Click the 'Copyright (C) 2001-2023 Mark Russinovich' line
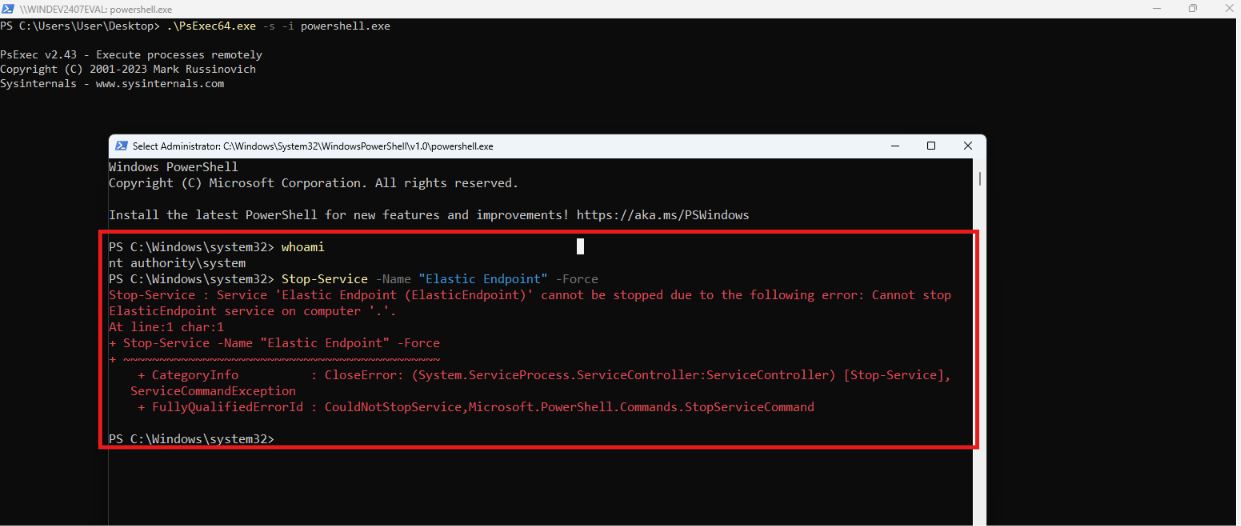Viewport: 1241px width, 526px height. [x=128, y=69]
